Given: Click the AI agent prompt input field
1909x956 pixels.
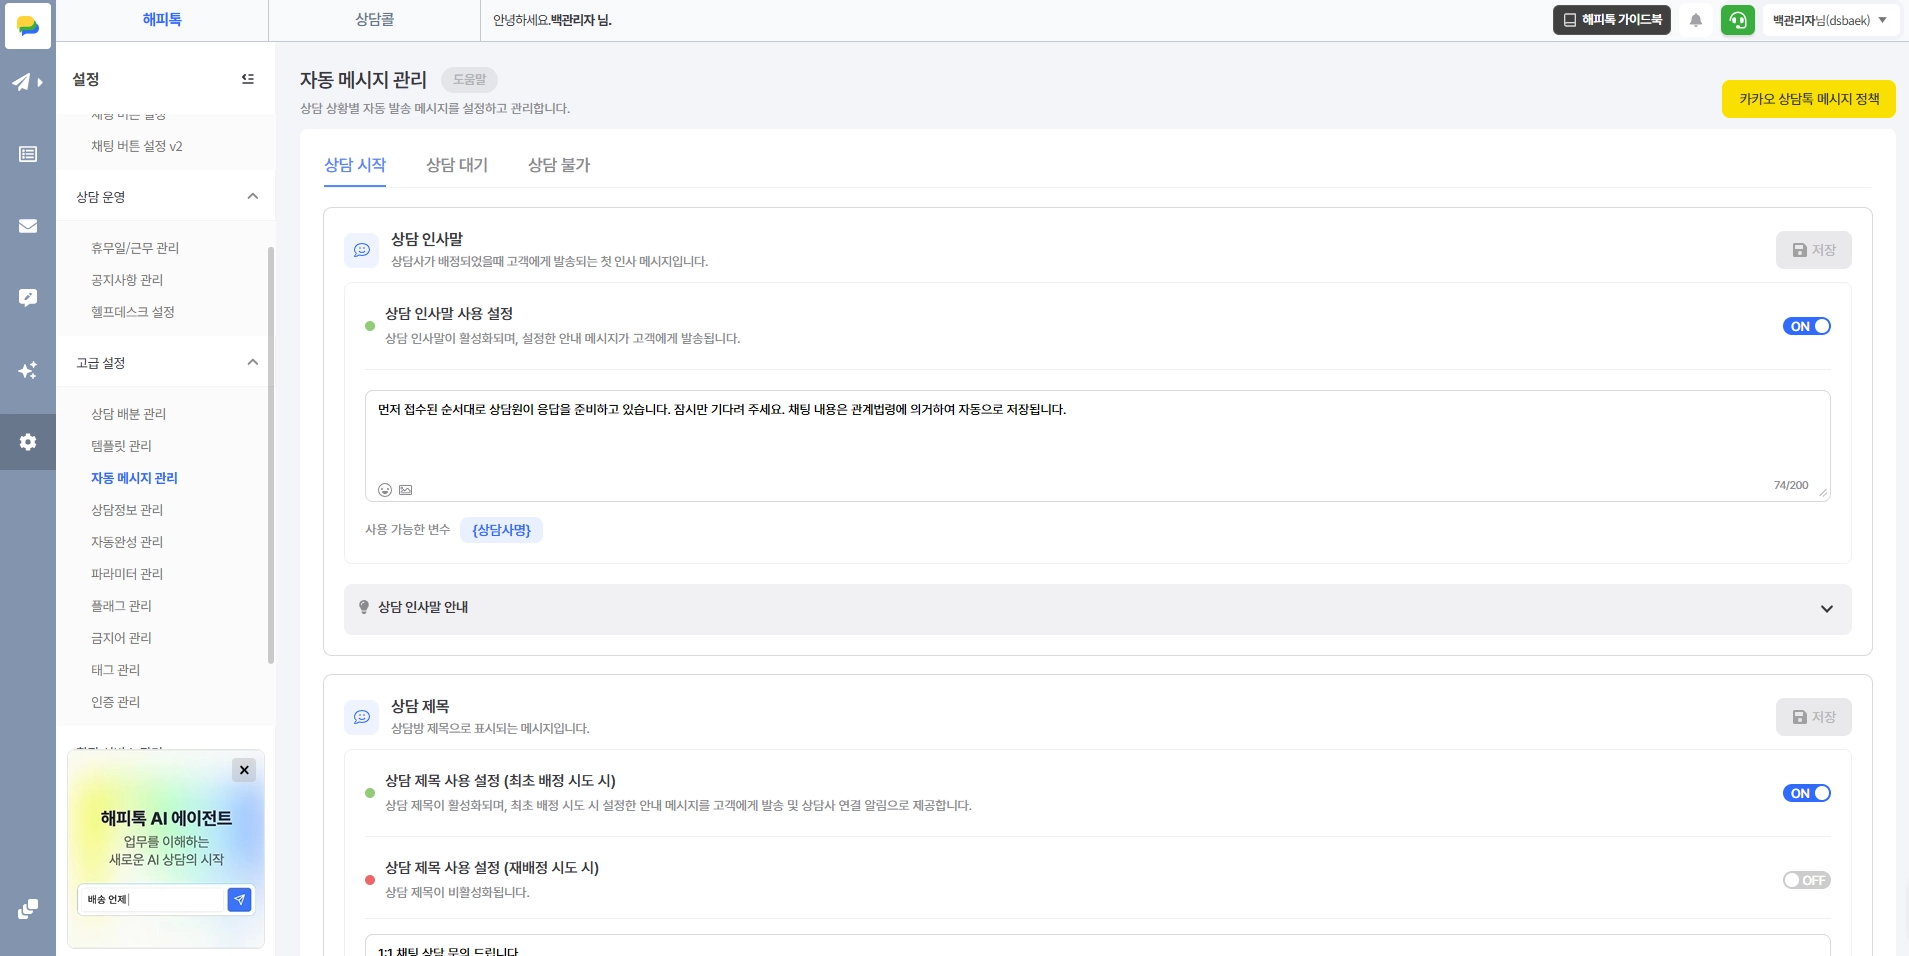Looking at the screenshot, I should [152, 900].
